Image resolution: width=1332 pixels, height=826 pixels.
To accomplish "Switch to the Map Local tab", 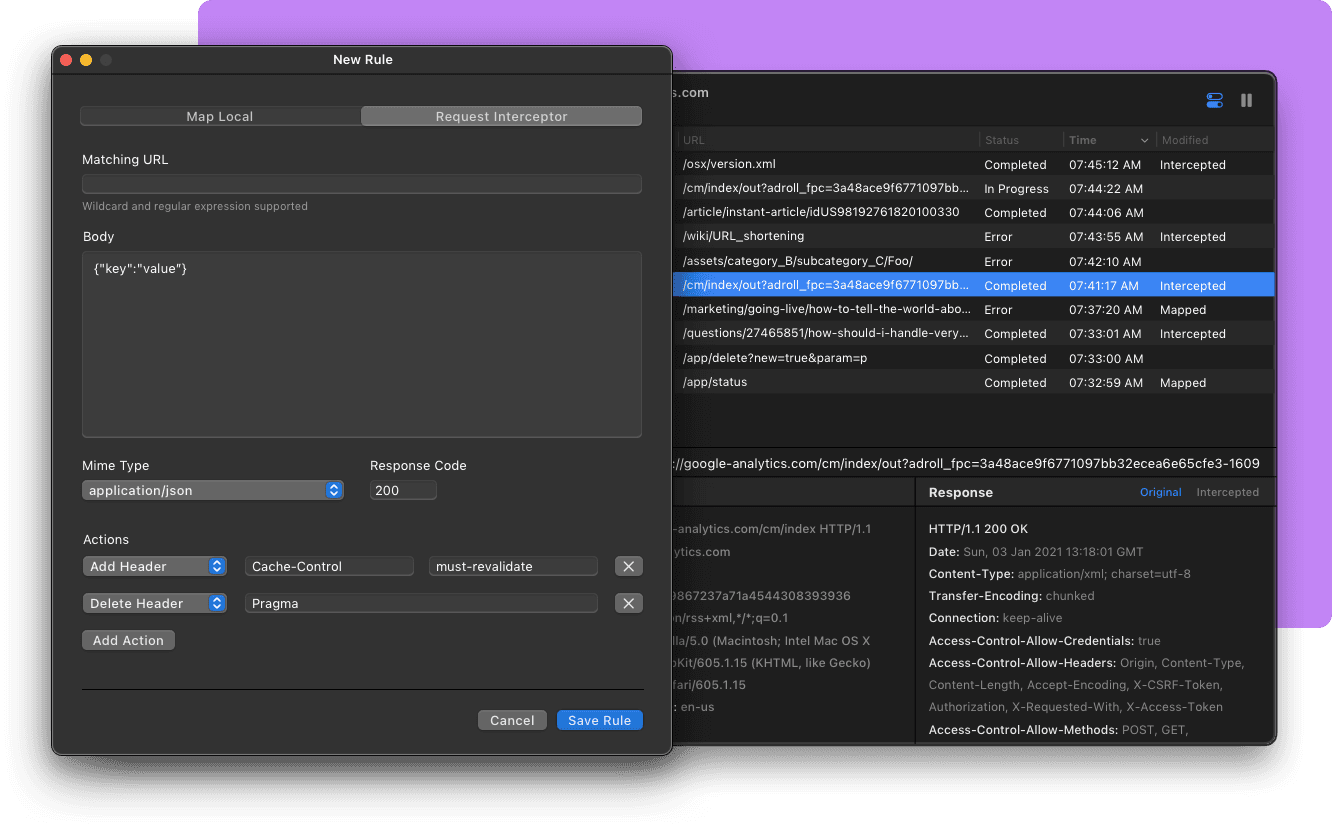I will tap(219, 116).
